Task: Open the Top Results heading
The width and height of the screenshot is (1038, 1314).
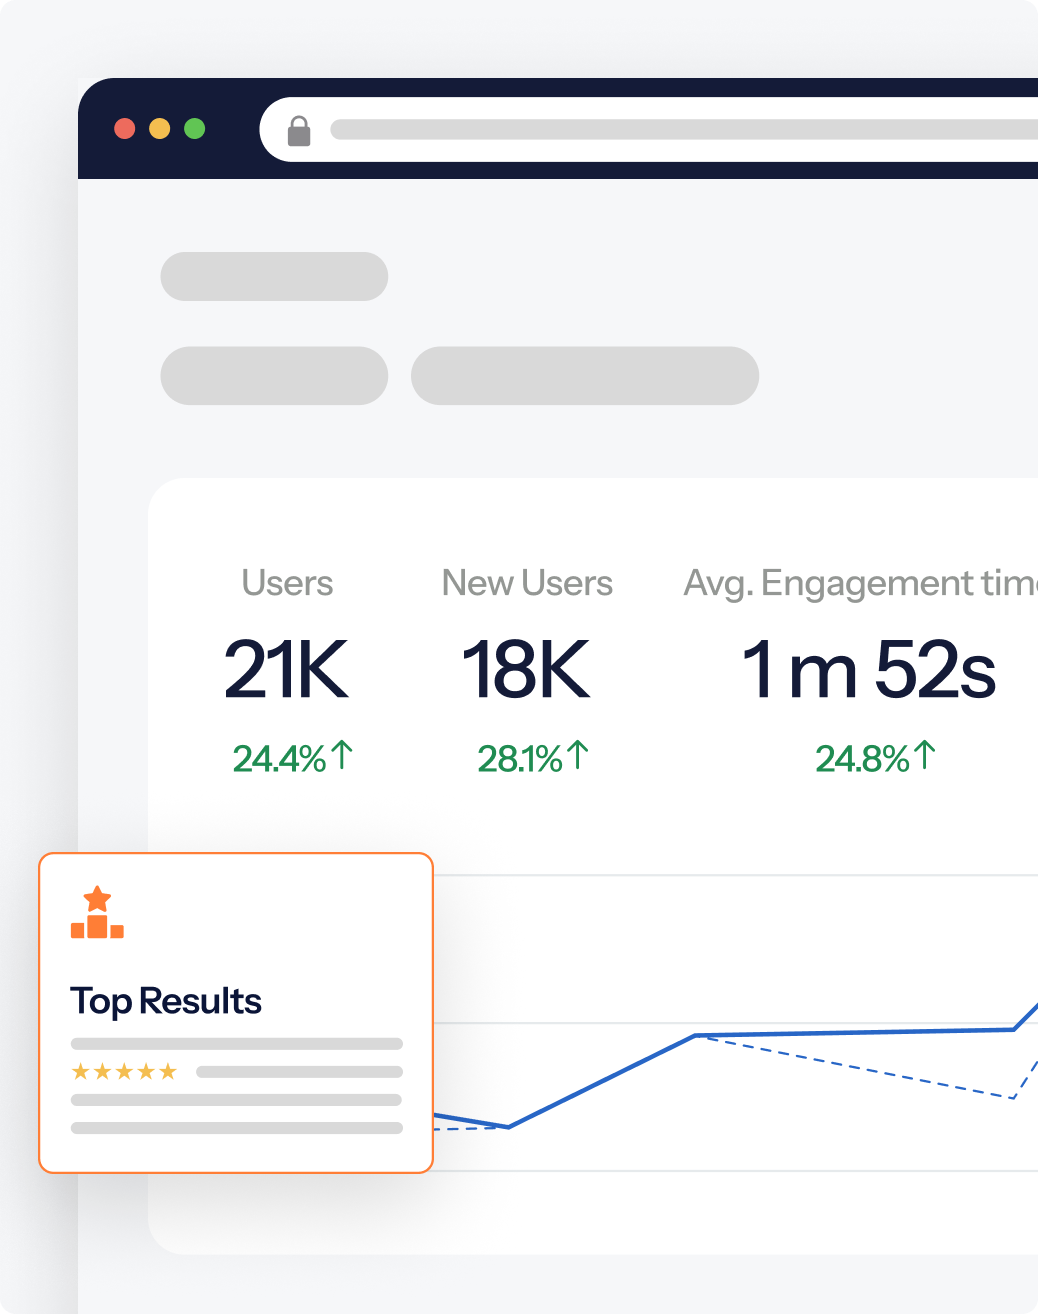Action: click(x=166, y=1001)
